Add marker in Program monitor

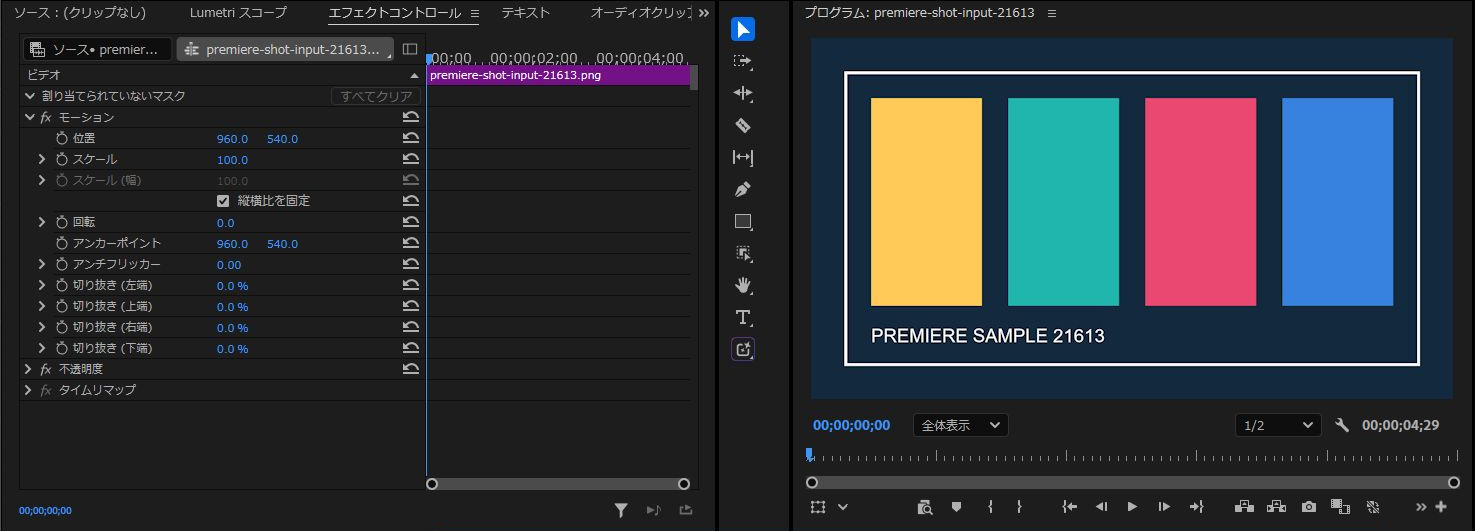click(956, 507)
